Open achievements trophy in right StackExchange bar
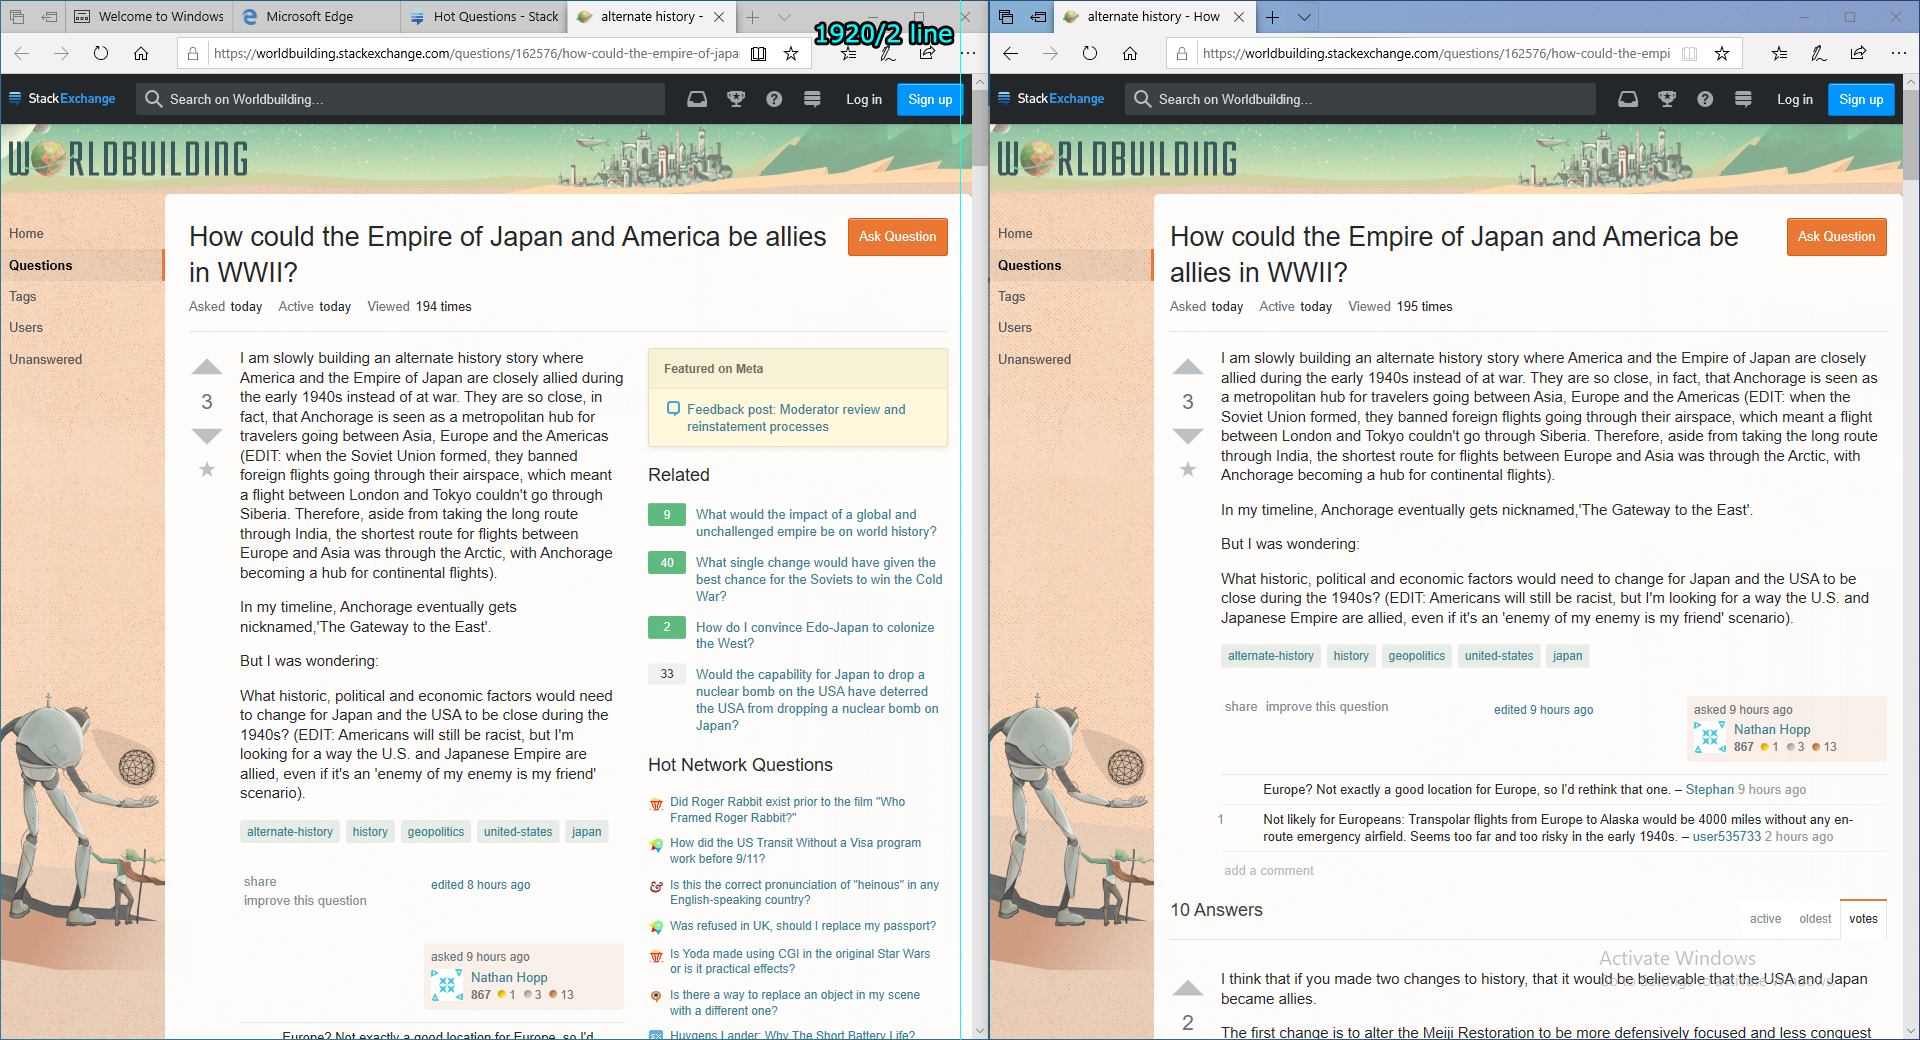This screenshot has height=1040, width=1920. point(1667,99)
